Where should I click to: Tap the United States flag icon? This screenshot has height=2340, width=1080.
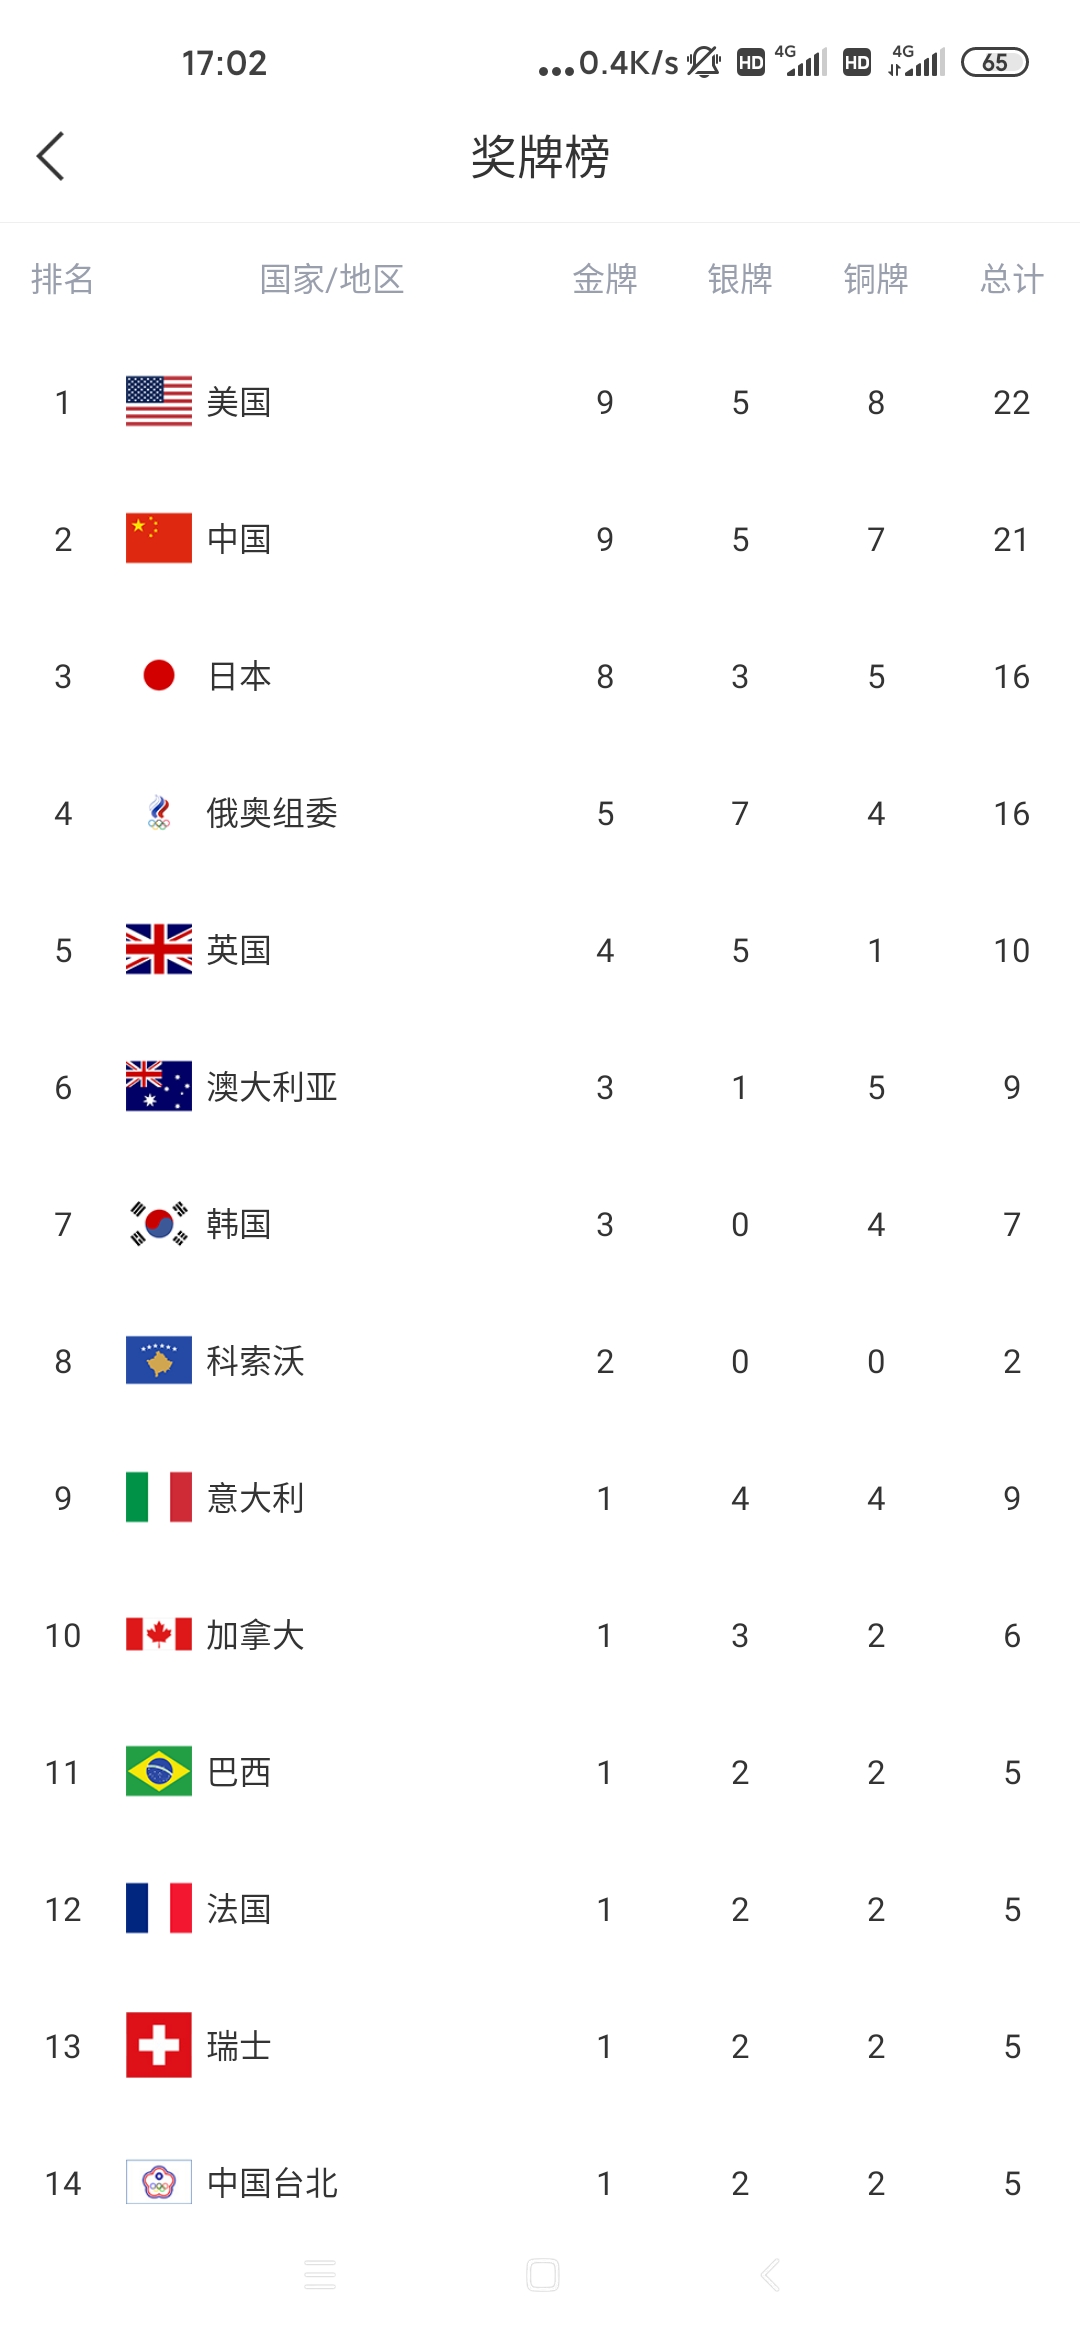click(x=159, y=402)
